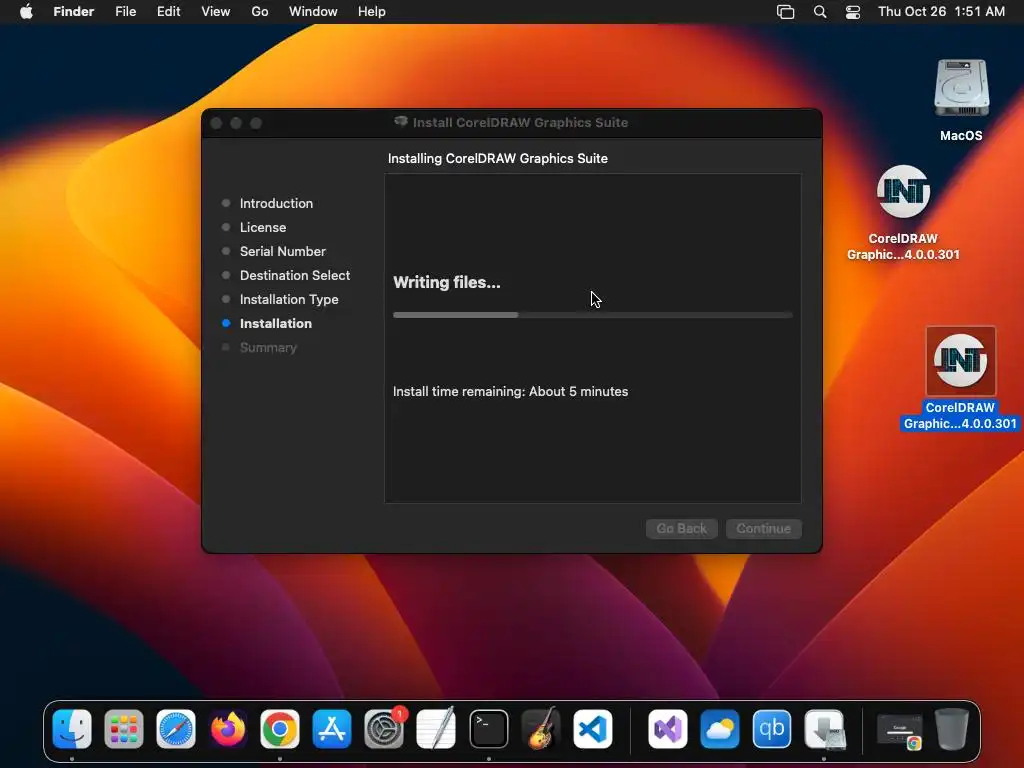The width and height of the screenshot is (1024, 768).
Task: Click the installation progress bar
Action: 592,315
